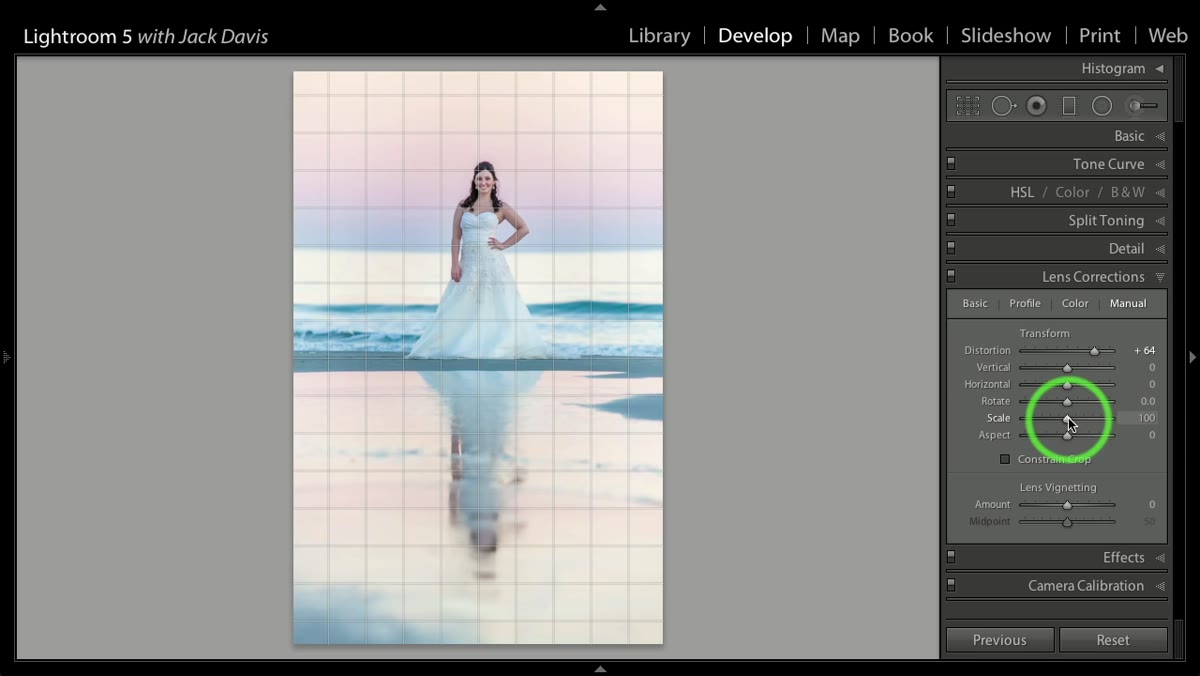Viewport: 1200px width, 676px height.
Task: Expand the HSL panel triangle
Action: [x=1160, y=192]
